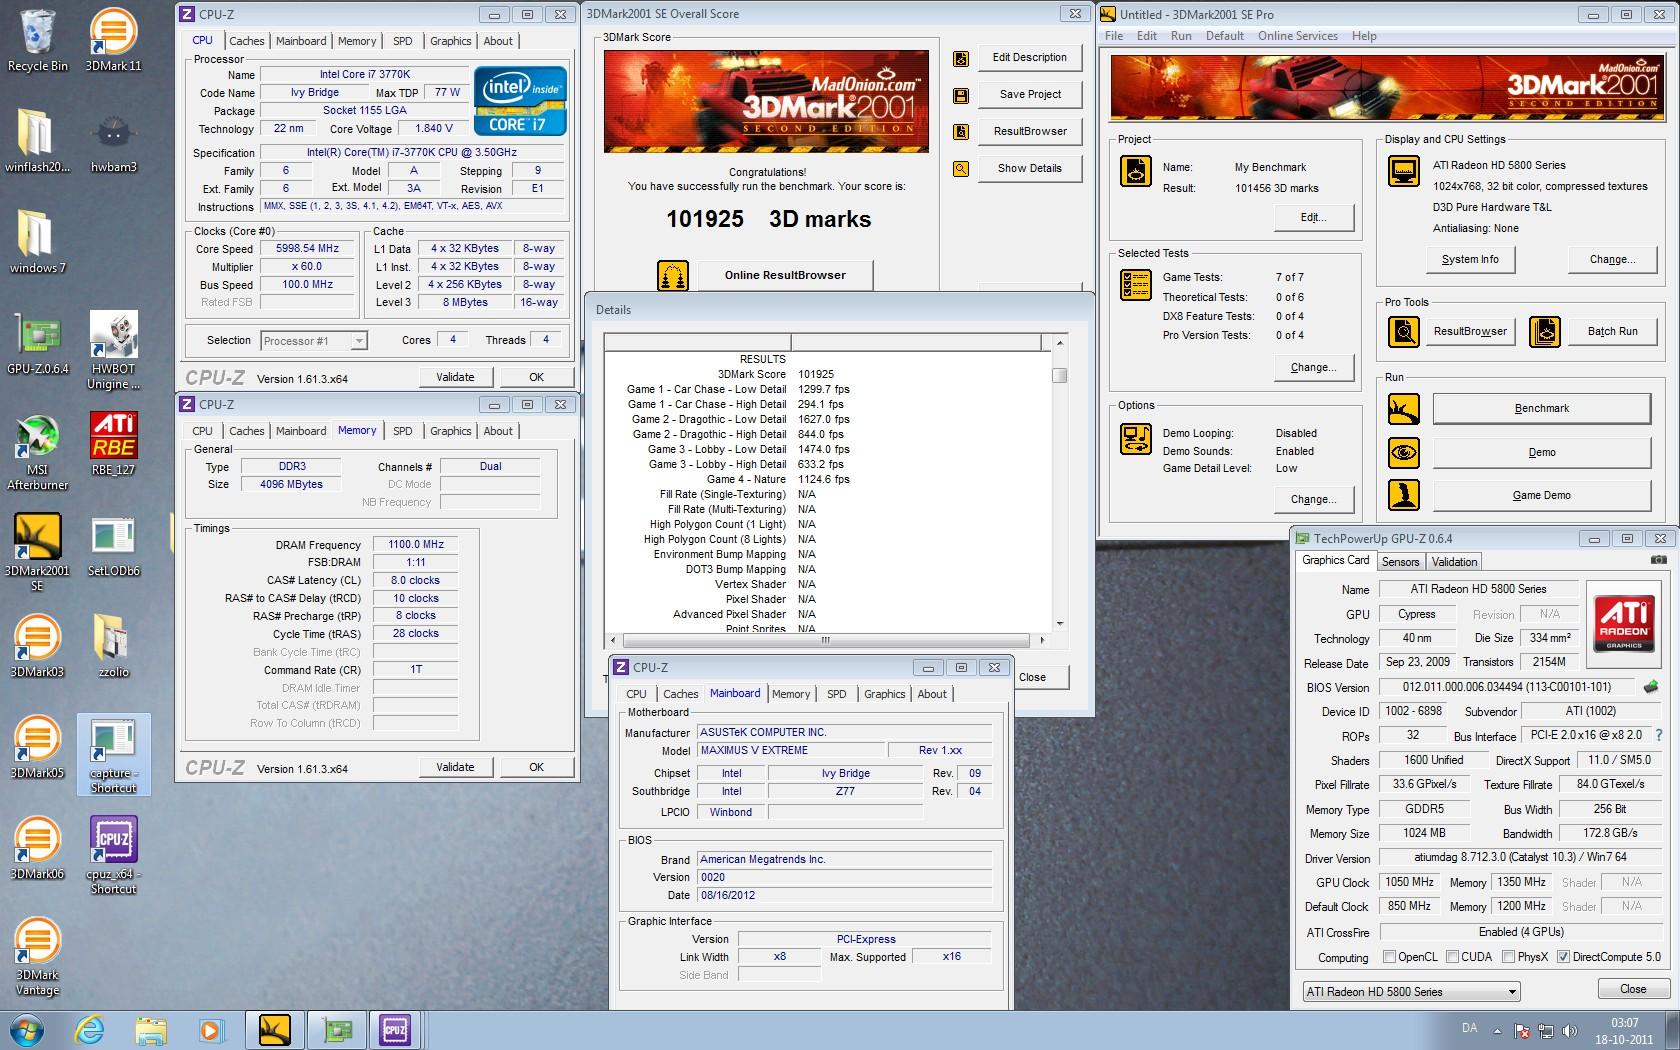The image size is (1680, 1050).
Task: Click the Bus Interface question mark
Action: (1659, 735)
